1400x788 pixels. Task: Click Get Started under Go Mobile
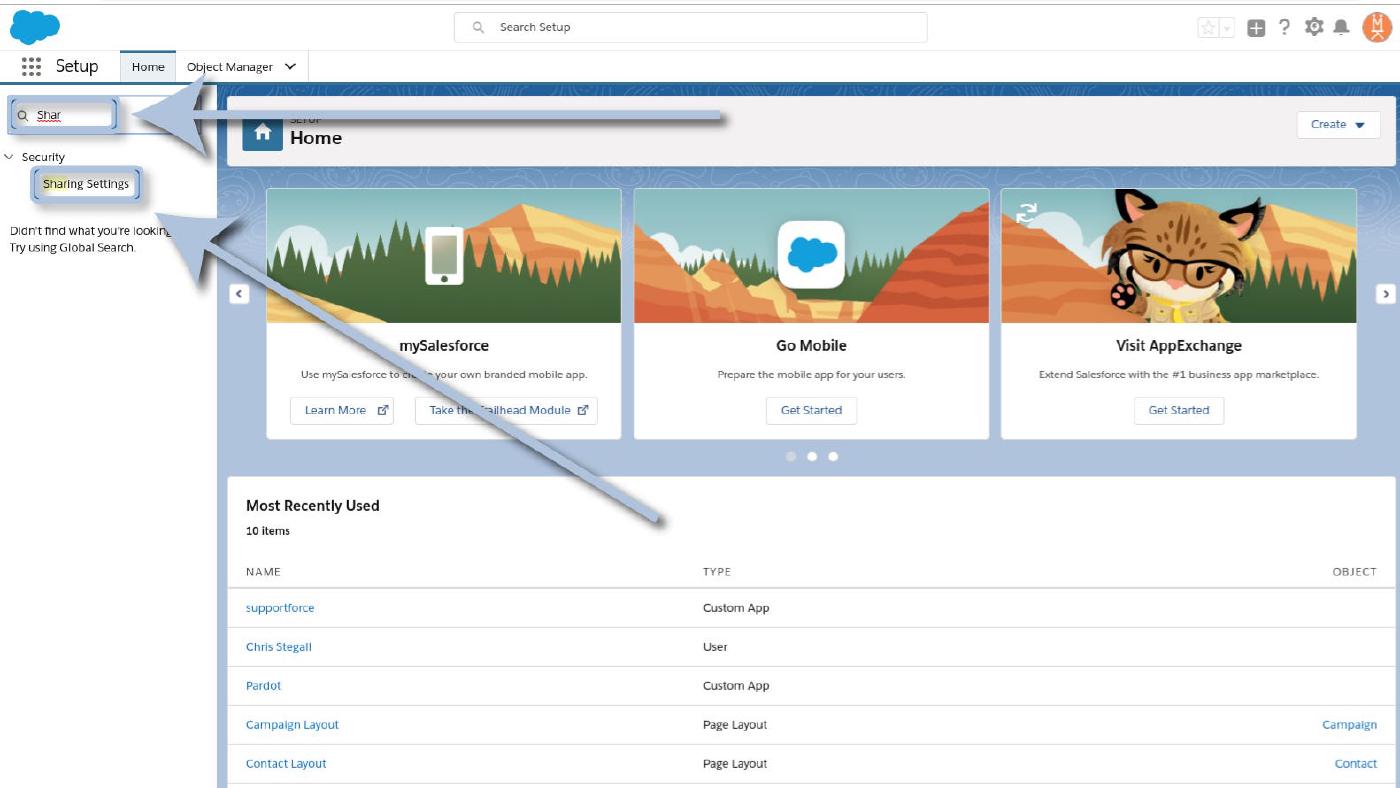click(x=811, y=410)
